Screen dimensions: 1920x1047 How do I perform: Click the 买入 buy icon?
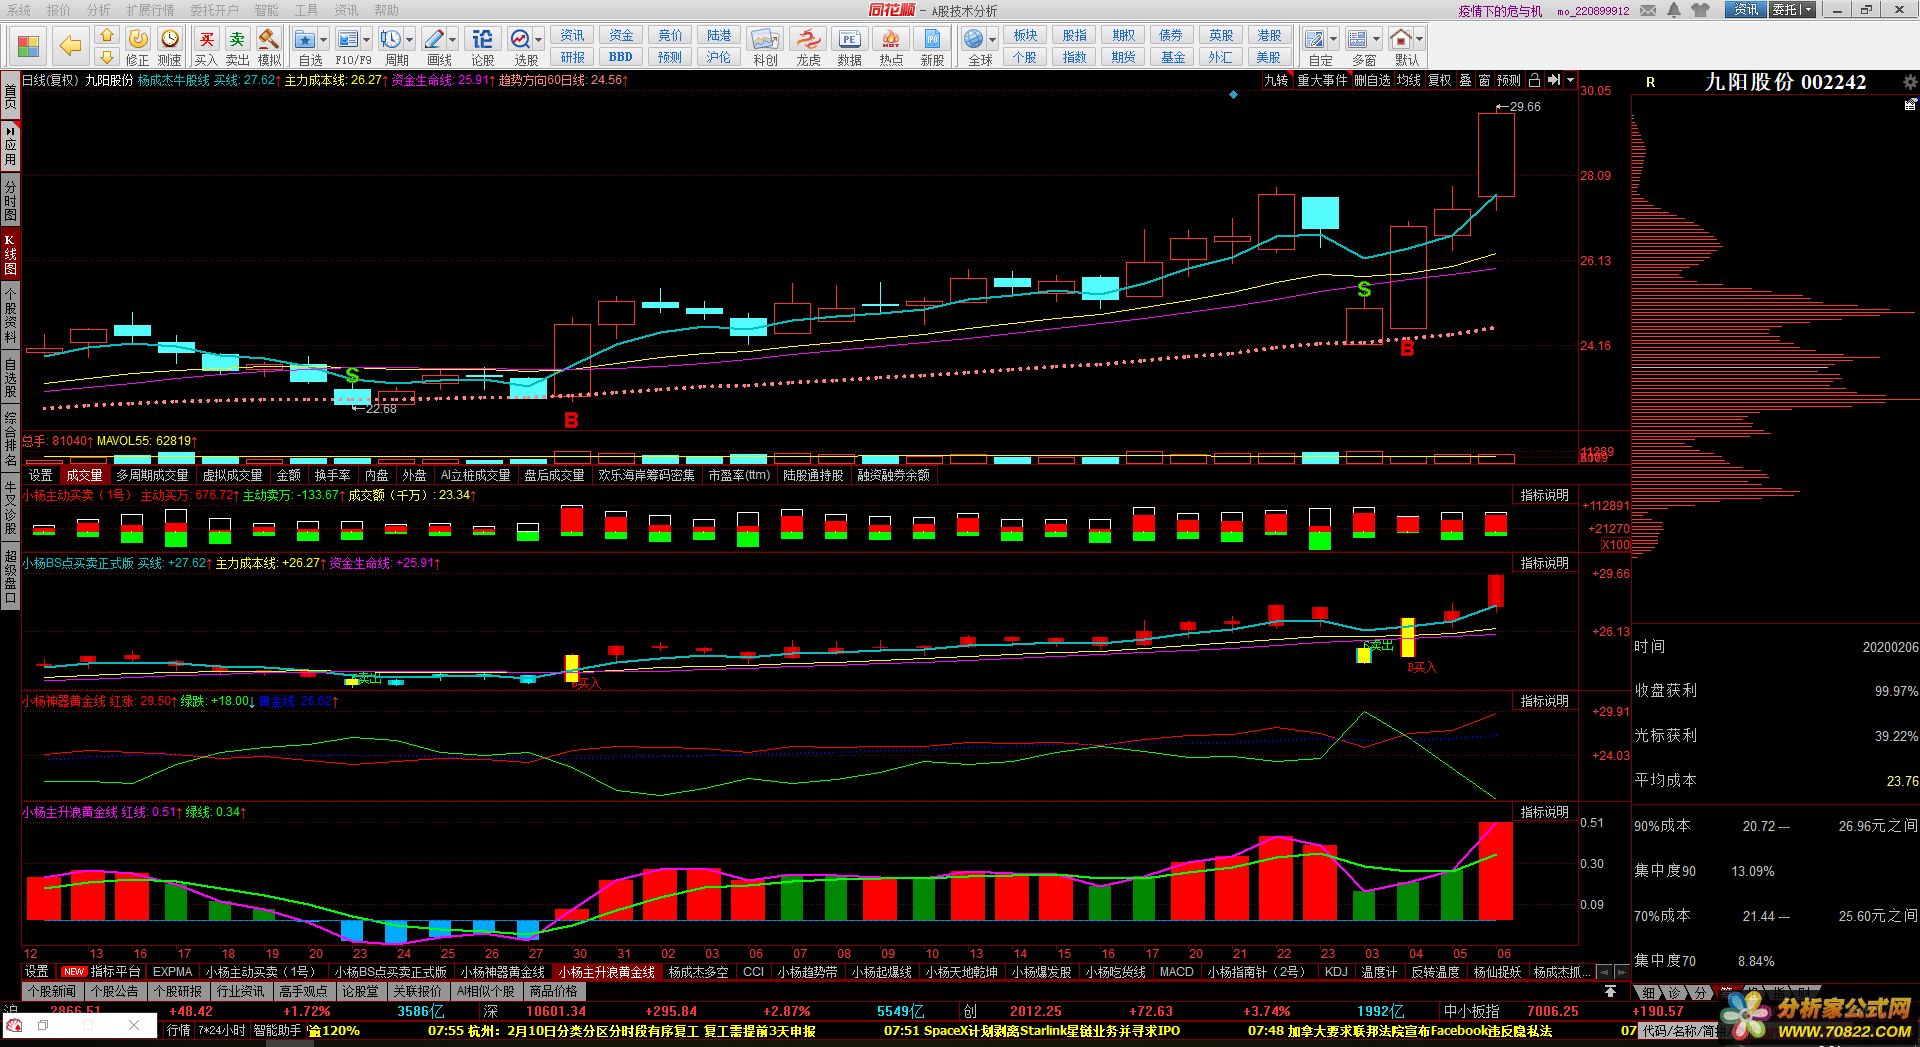point(206,39)
